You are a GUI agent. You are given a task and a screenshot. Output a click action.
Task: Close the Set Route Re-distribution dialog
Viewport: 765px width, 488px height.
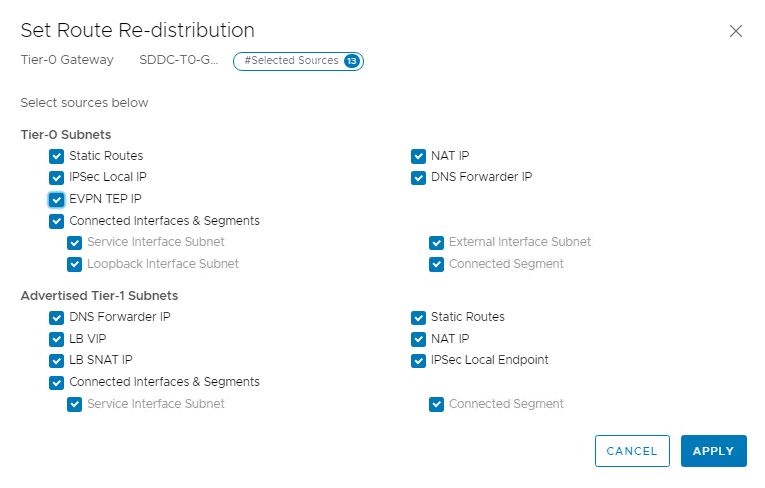(736, 31)
